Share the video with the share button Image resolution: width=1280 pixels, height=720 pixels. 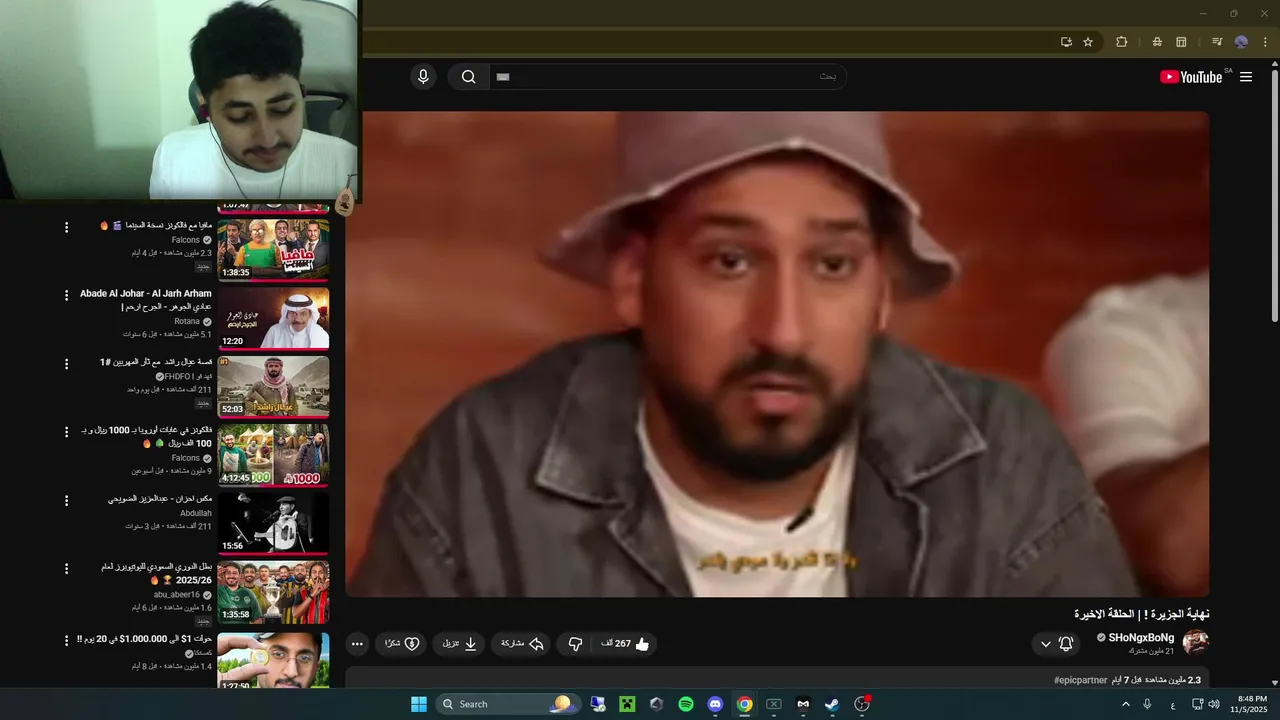coord(522,644)
